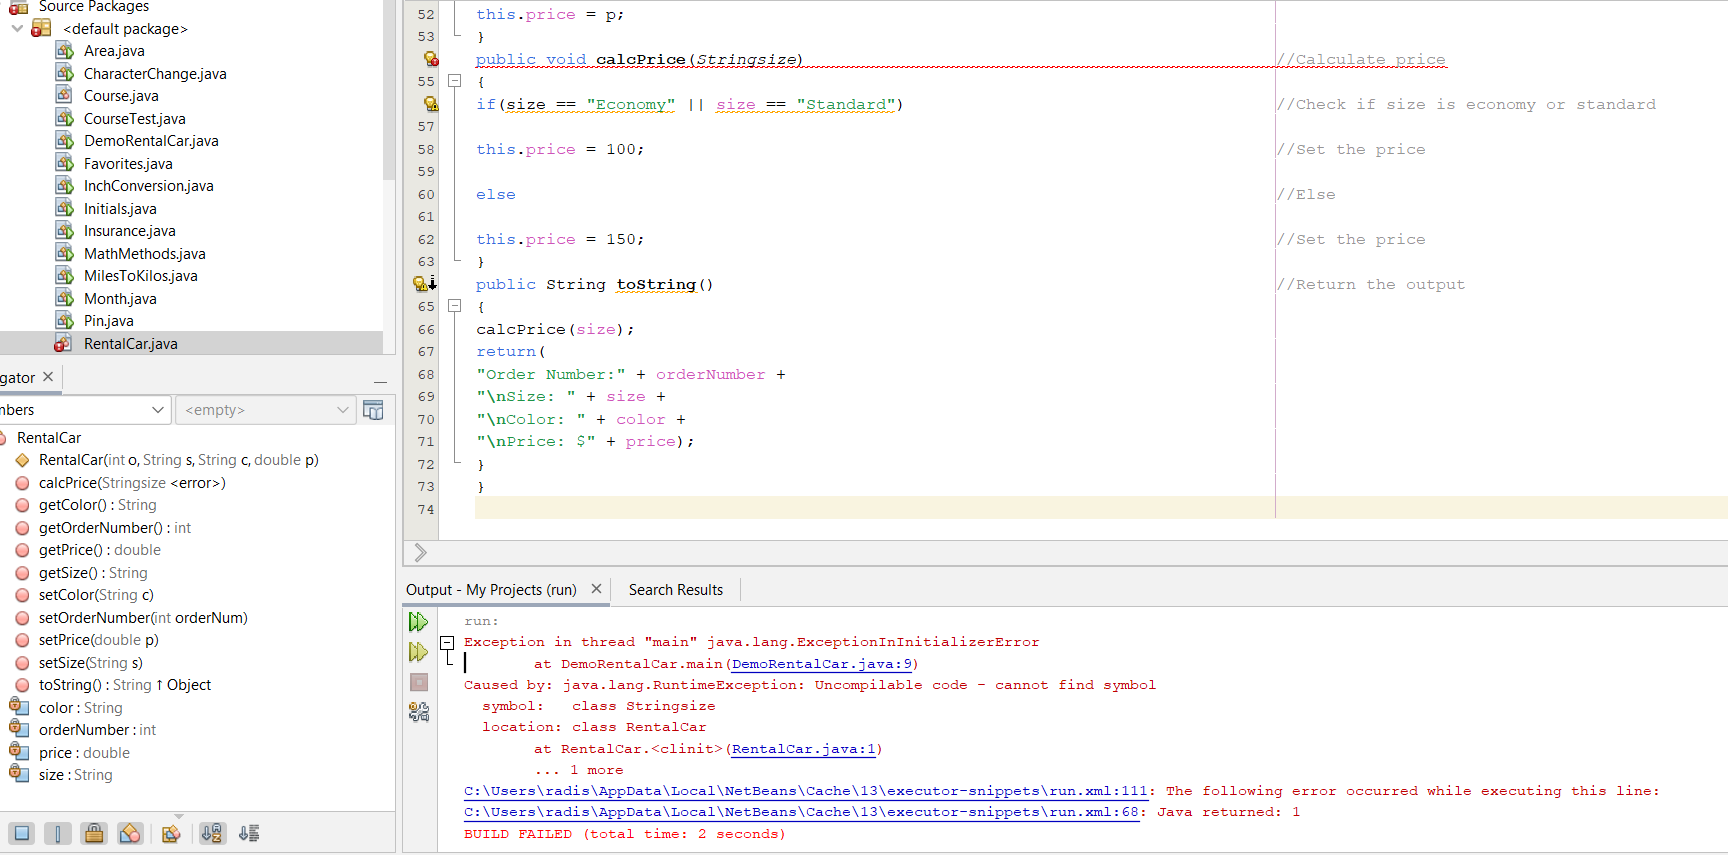This screenshot has width=1728, height=855.
Task: Collapse the code fold at line 55
Action: 454,81
